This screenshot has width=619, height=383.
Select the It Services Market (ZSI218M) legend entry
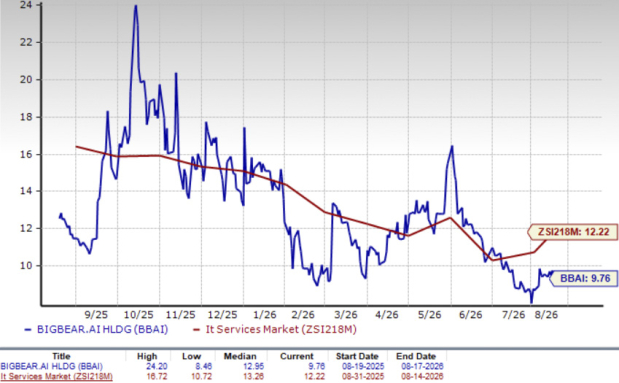[275, 329]
